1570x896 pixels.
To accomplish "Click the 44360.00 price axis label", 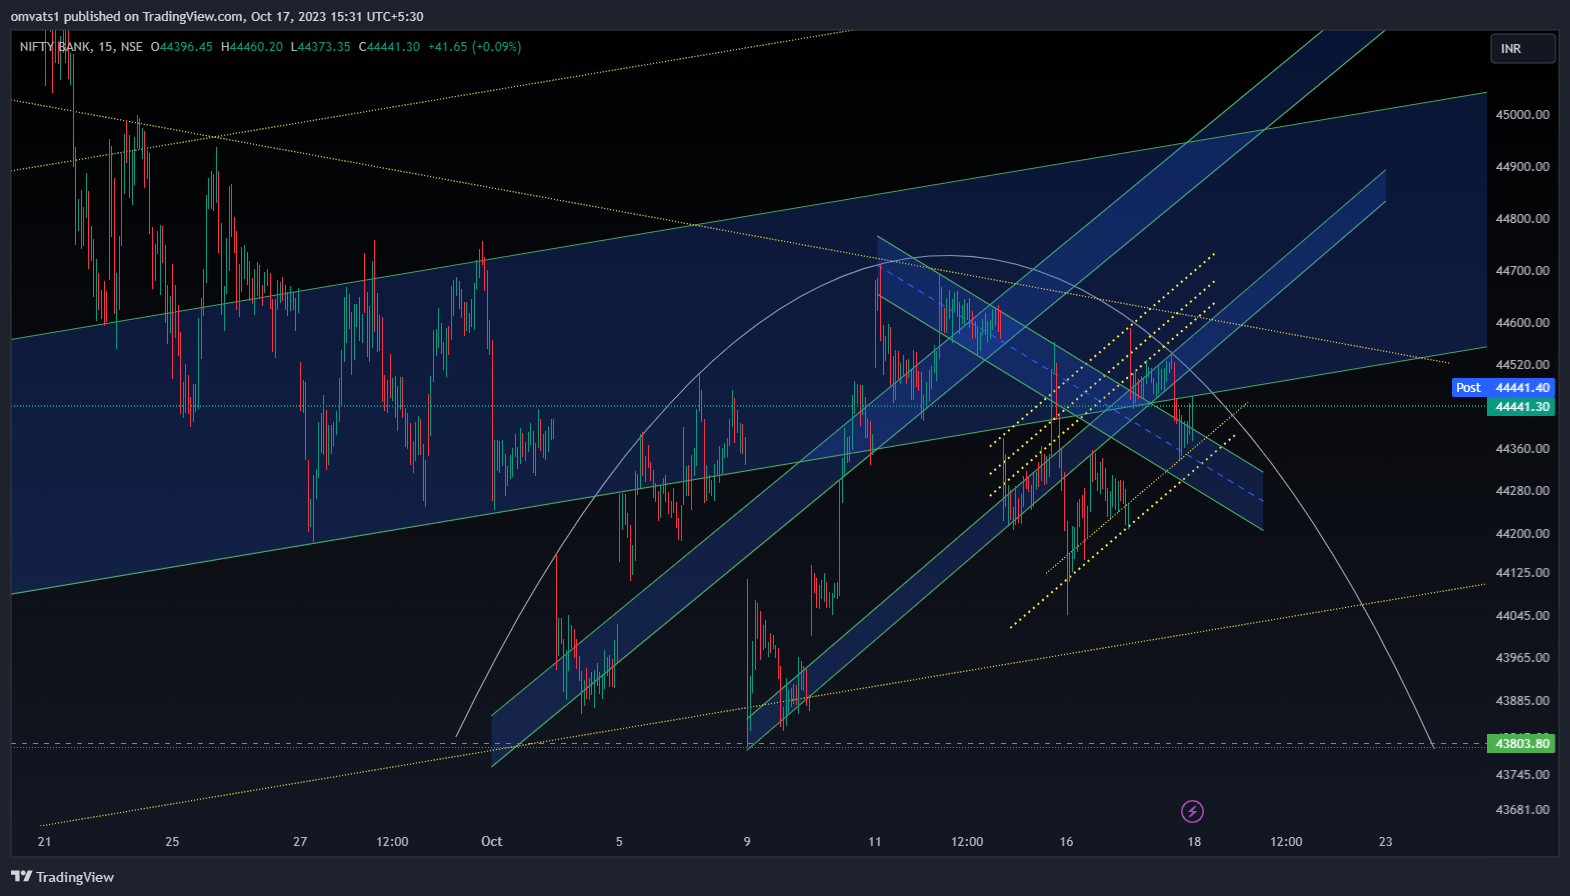I will (x=1522, y=449).
